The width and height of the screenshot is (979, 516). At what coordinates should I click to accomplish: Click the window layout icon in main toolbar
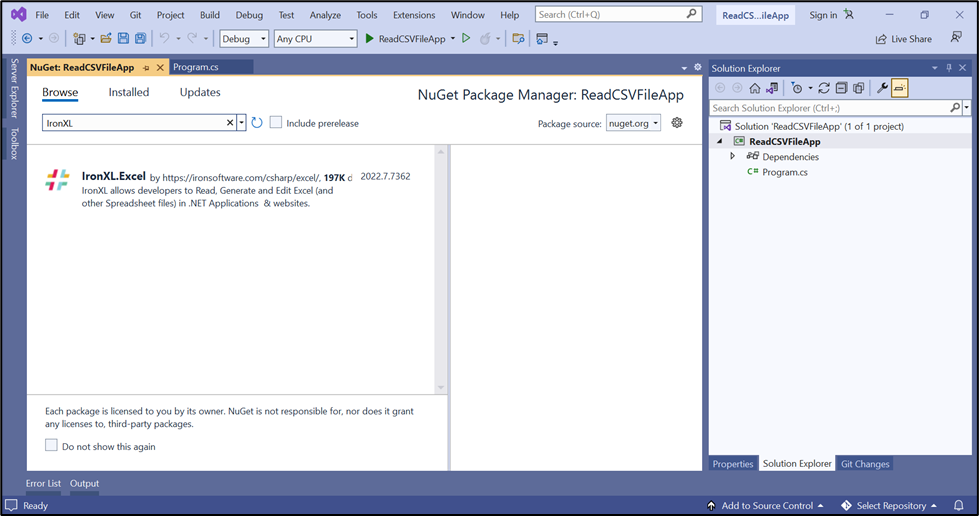[x=542, y=39]
